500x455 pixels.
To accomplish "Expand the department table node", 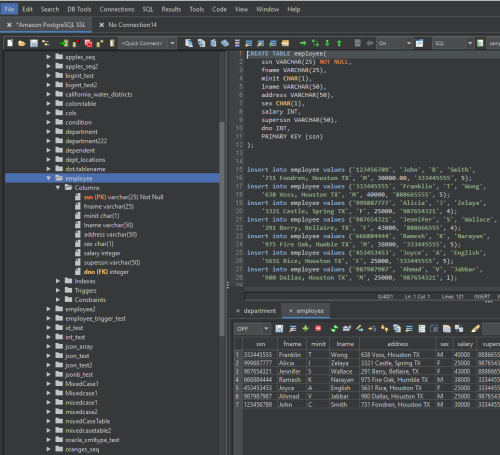I will pyautogui.click(x=49, y=132).
